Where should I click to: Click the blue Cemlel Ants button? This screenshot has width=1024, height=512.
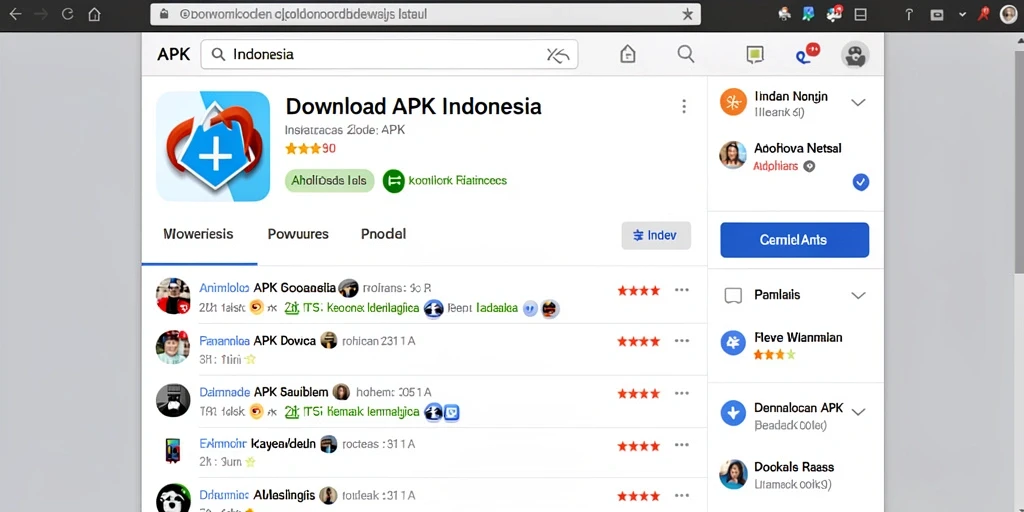point(794,240)
